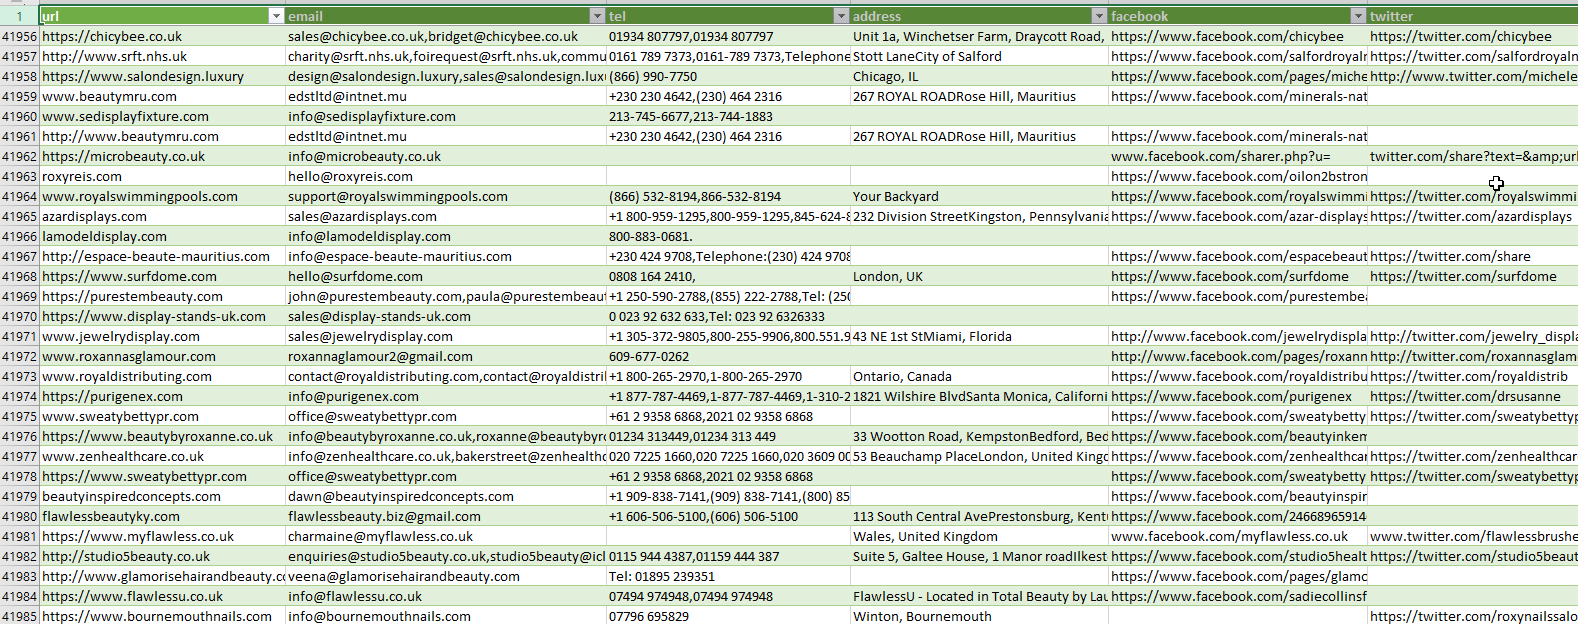Click the Tel: 01895 239351 cell
Viewport: 1578px width, 624px height.
[728, 576]
